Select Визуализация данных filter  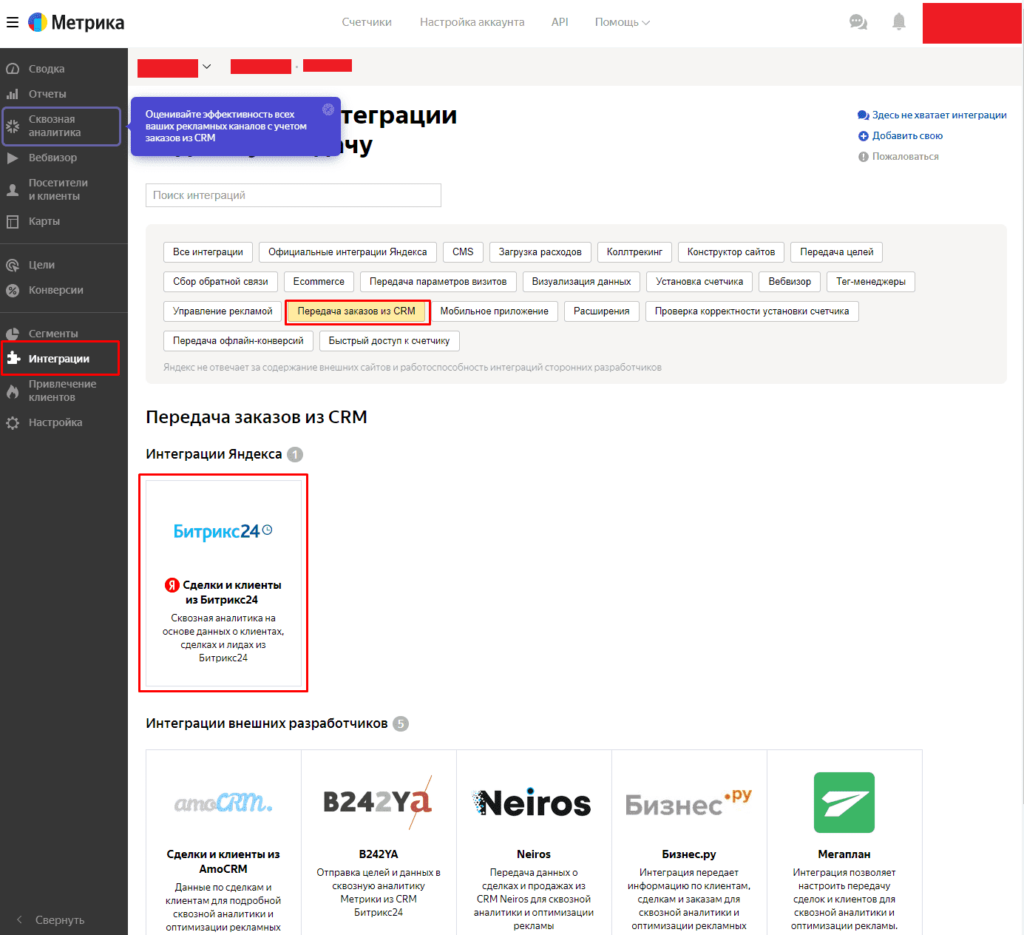point(581,281)
